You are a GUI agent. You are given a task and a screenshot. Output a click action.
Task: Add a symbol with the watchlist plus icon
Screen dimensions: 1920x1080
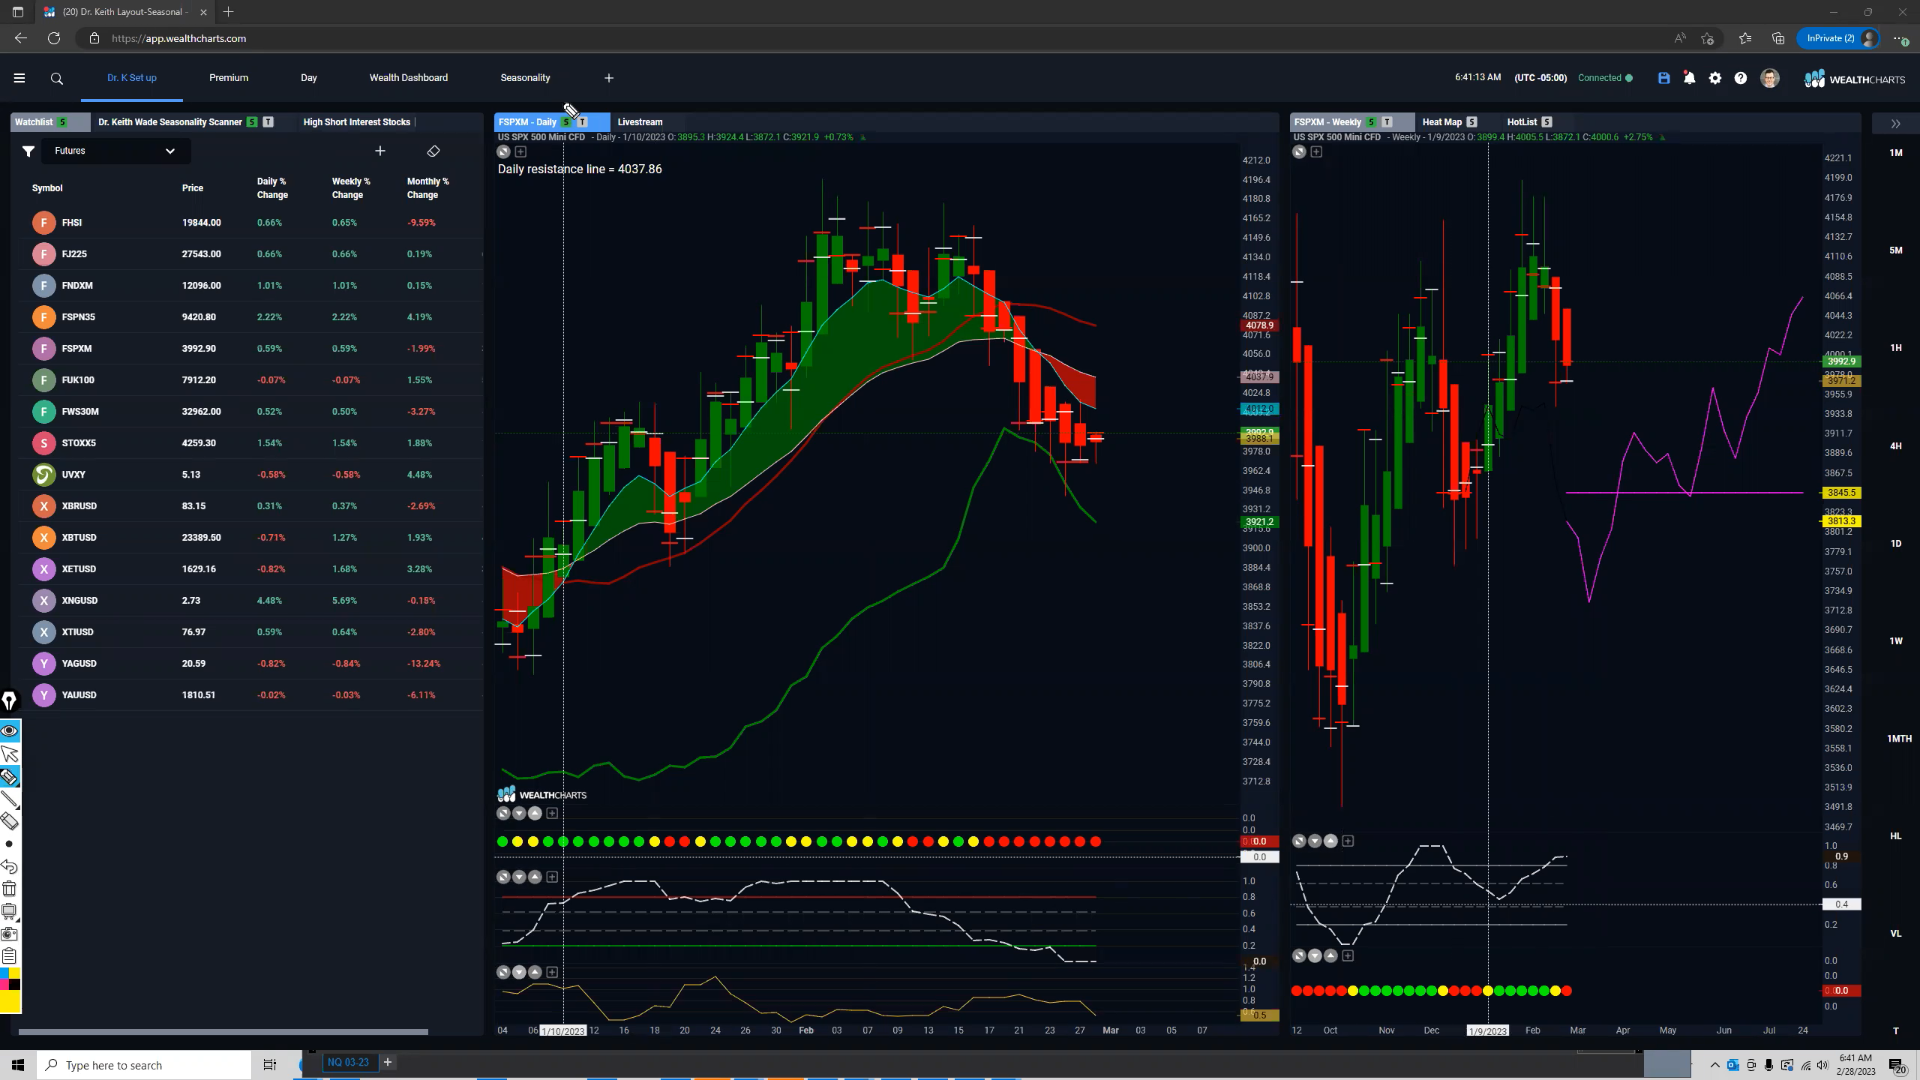pos(380,151)
